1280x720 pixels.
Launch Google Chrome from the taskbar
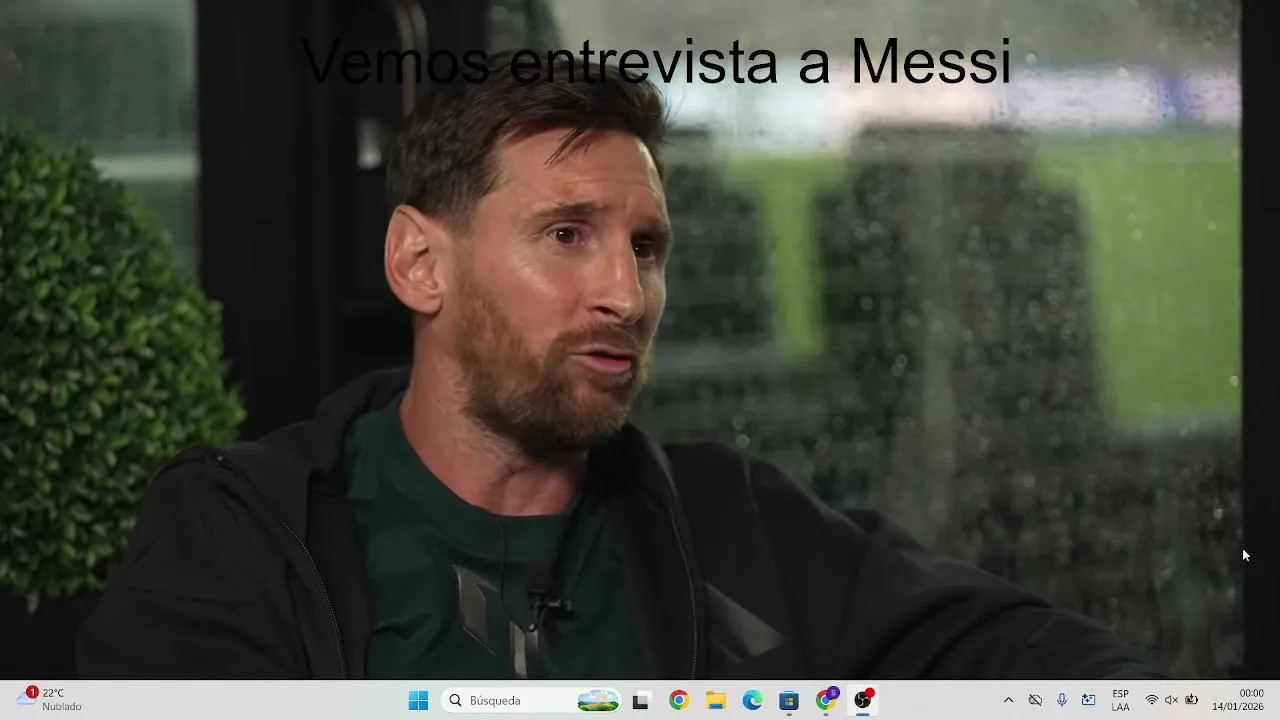[679, 701]
